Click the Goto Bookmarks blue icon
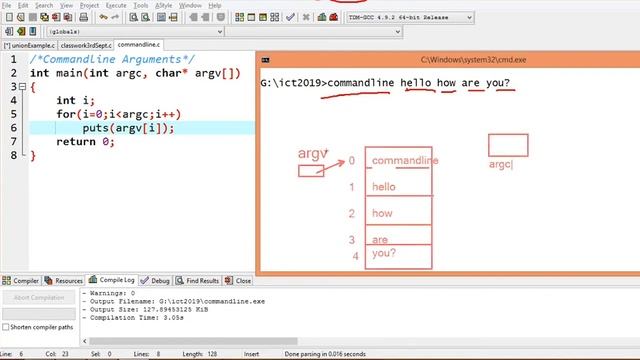This screenshot has width=640, height=360. coord(33,31)
